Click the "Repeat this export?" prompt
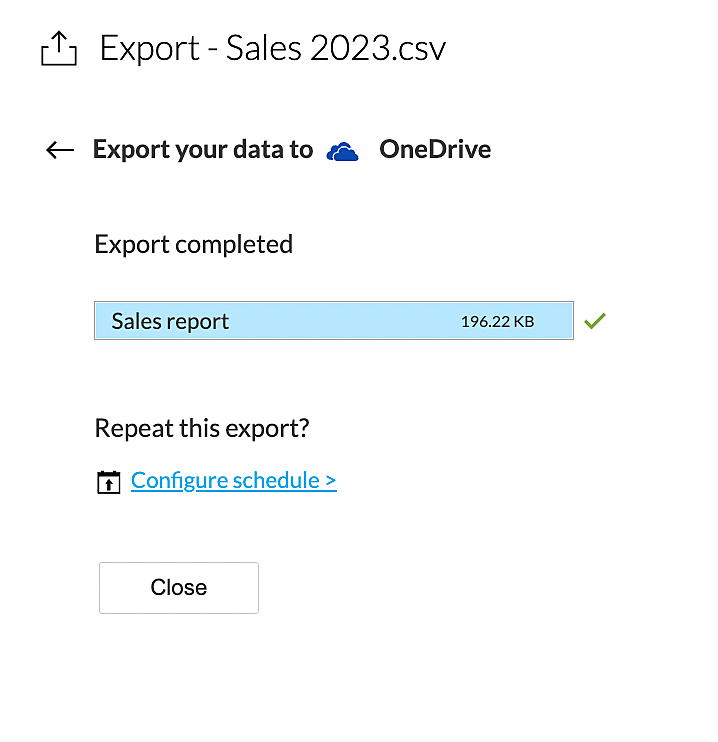The height and width of the screenshot is (742, 718). coord(202,429)
